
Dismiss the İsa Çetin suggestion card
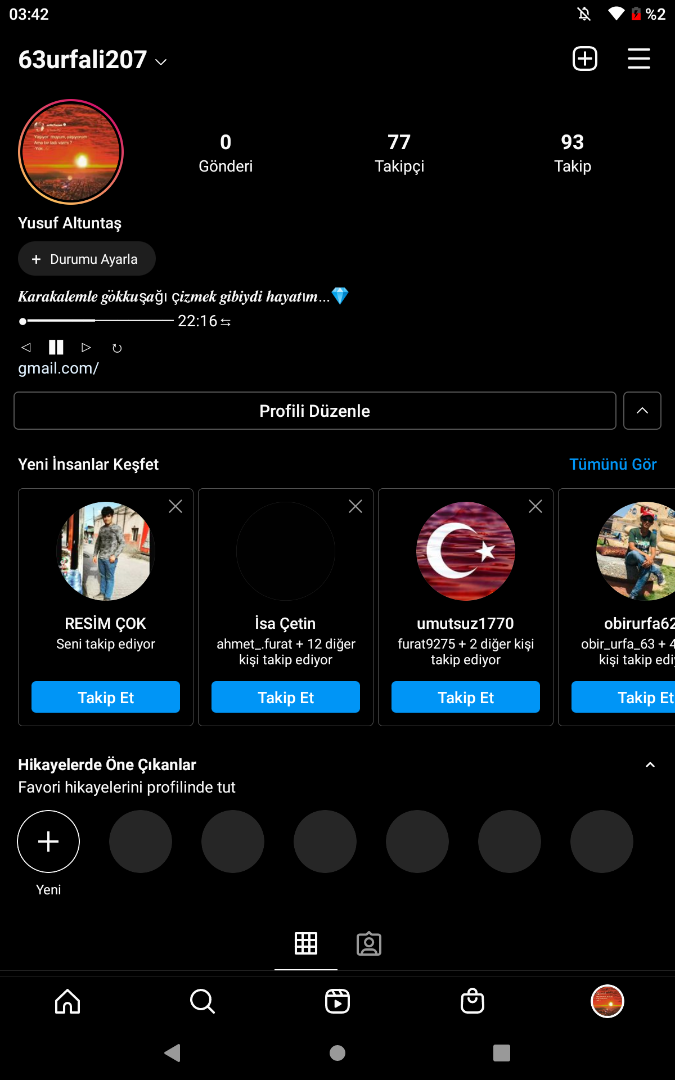point(355,507)
